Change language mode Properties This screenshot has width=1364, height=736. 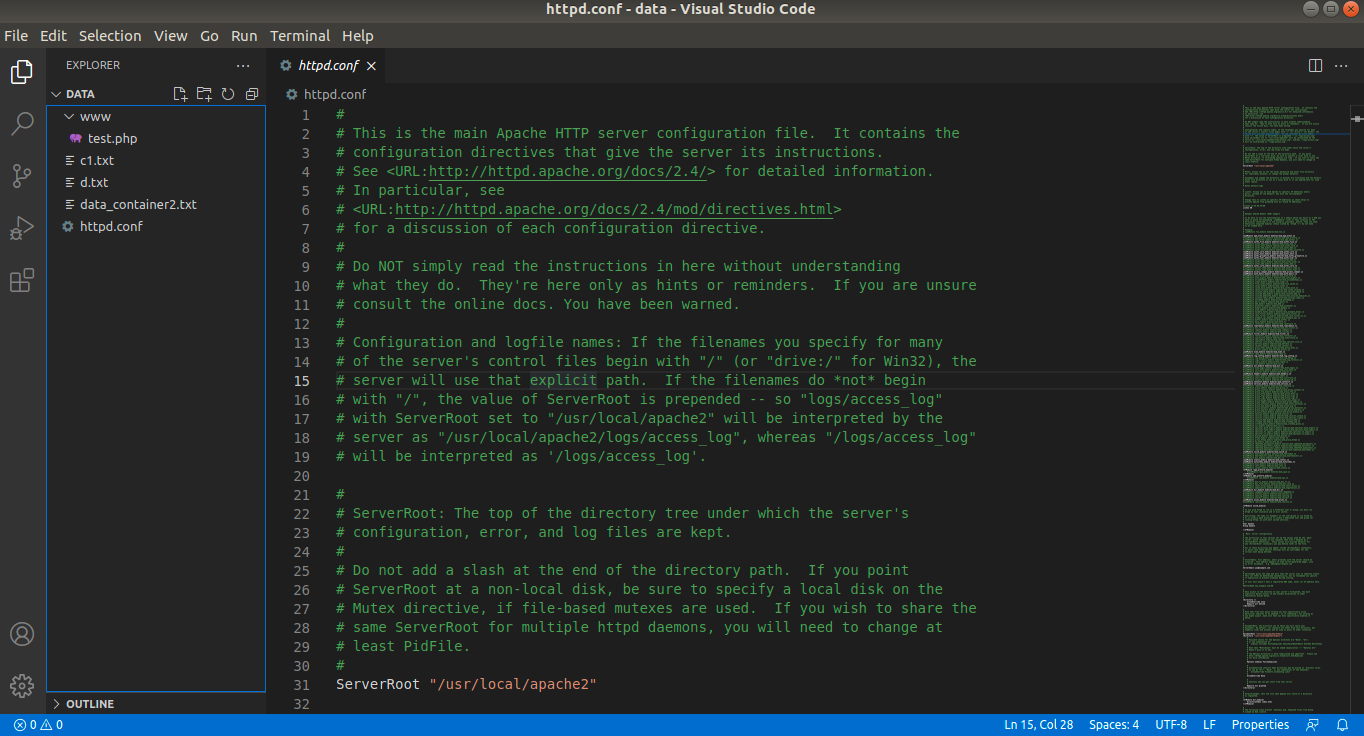coord(1260,725)
